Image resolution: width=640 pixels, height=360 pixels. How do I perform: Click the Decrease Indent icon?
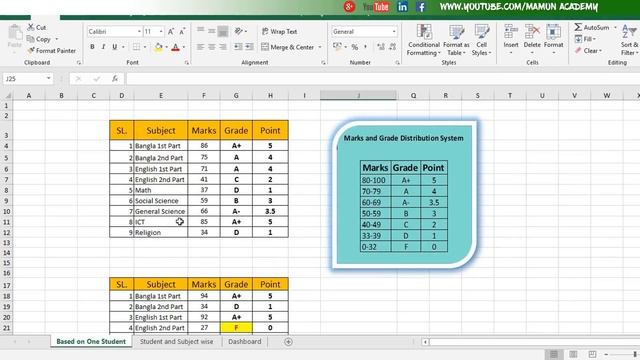click(x=238, y=47)
